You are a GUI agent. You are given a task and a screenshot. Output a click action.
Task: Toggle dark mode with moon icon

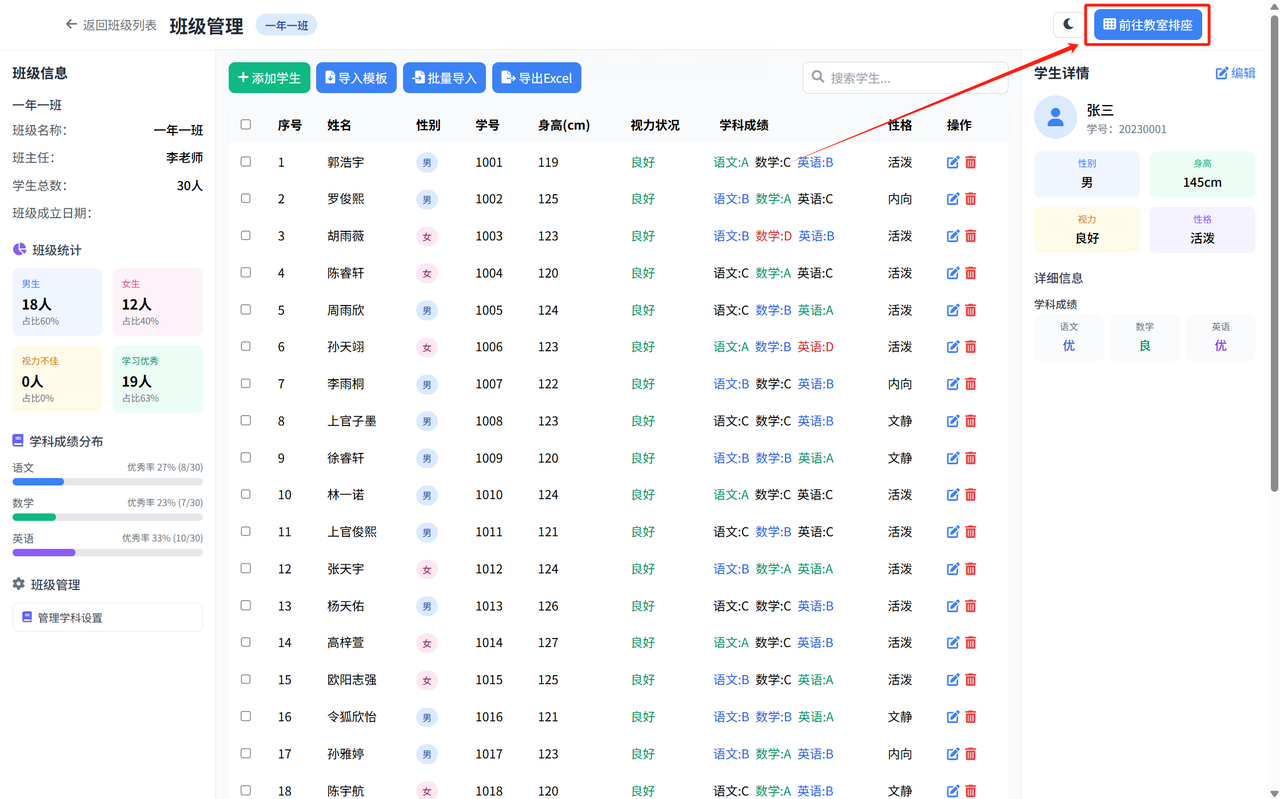click(x=1068, y=24)
